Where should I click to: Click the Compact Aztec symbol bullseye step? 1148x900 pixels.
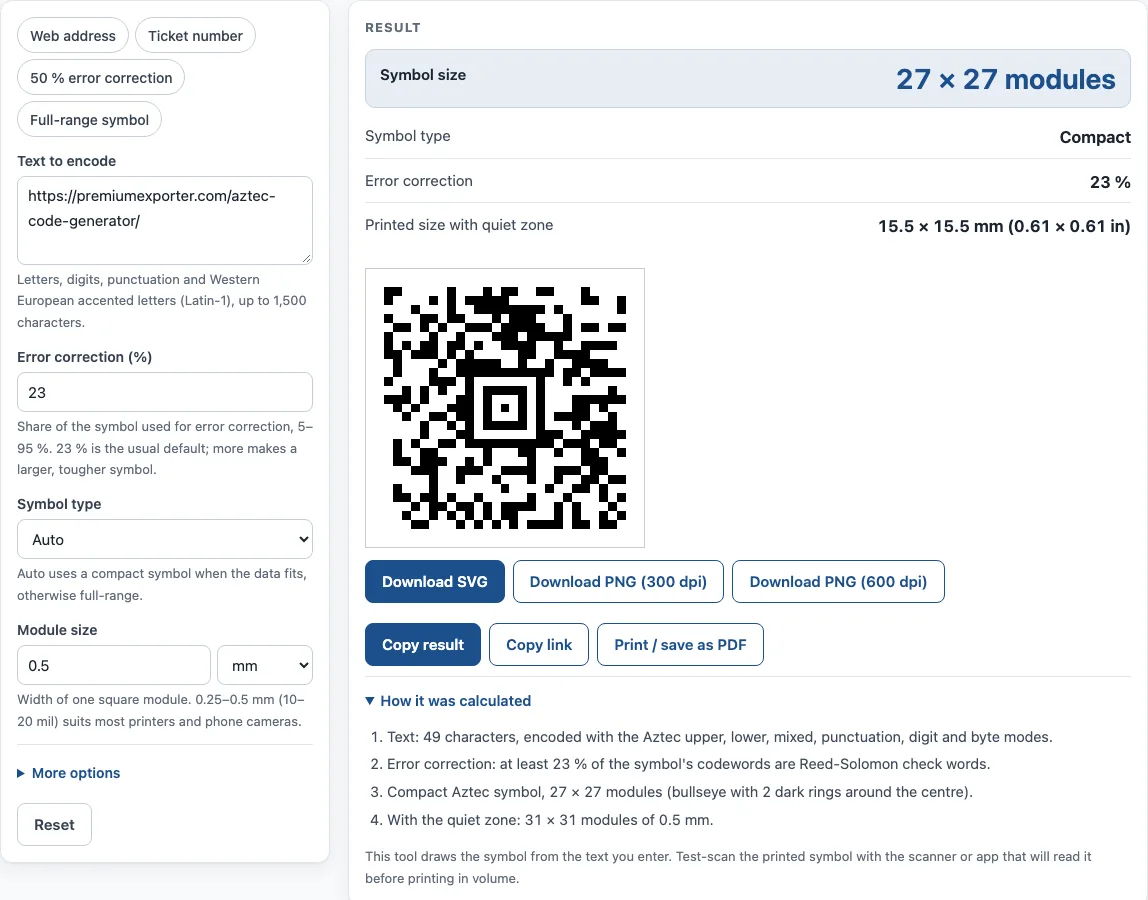(x=679, y=792)
